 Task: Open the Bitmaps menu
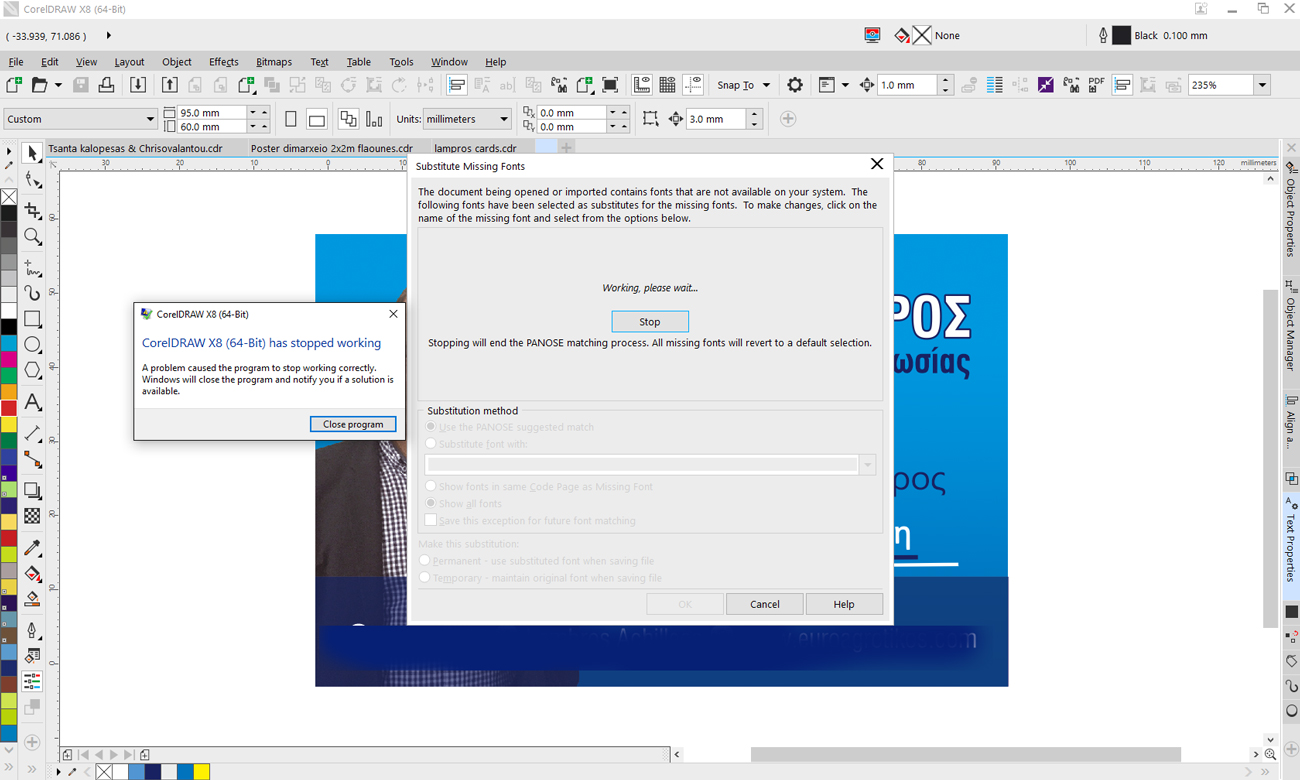(x=273, y=62)
